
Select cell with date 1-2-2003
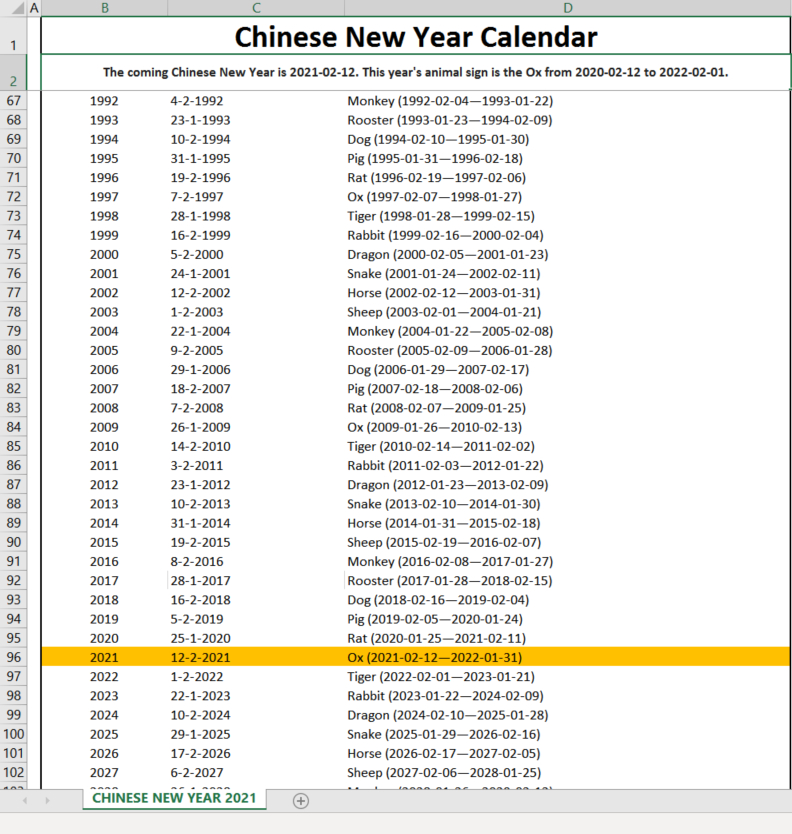pos(256,312)
